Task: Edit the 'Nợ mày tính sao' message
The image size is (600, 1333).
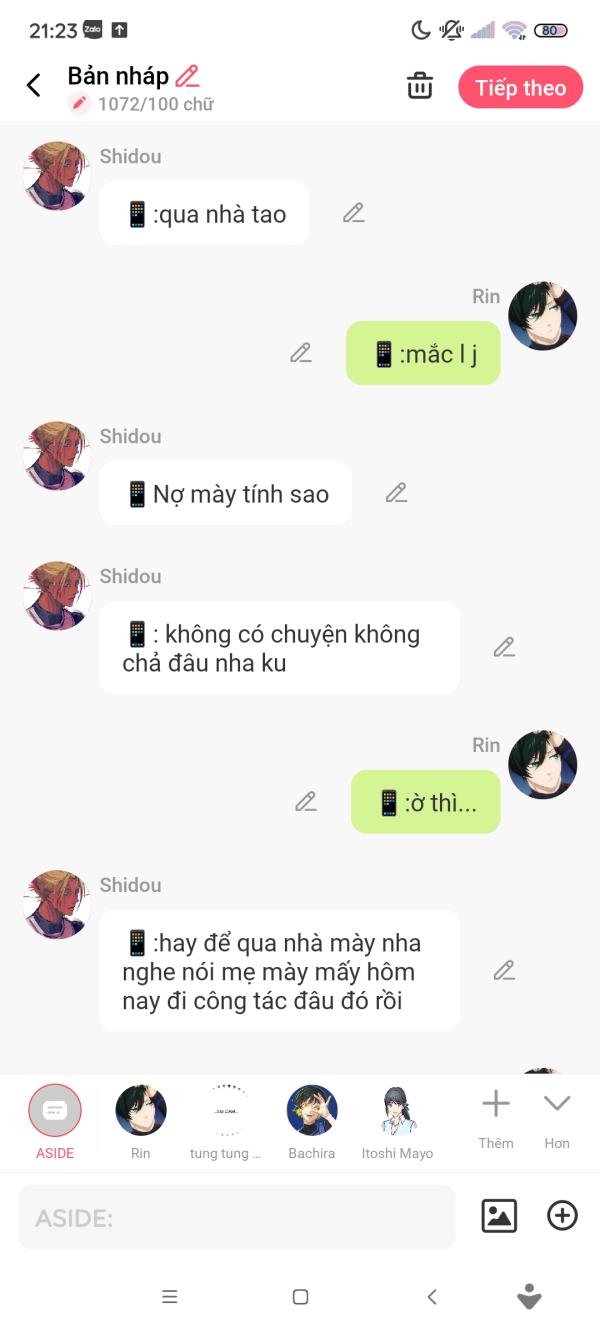Action: coord(397,493)
